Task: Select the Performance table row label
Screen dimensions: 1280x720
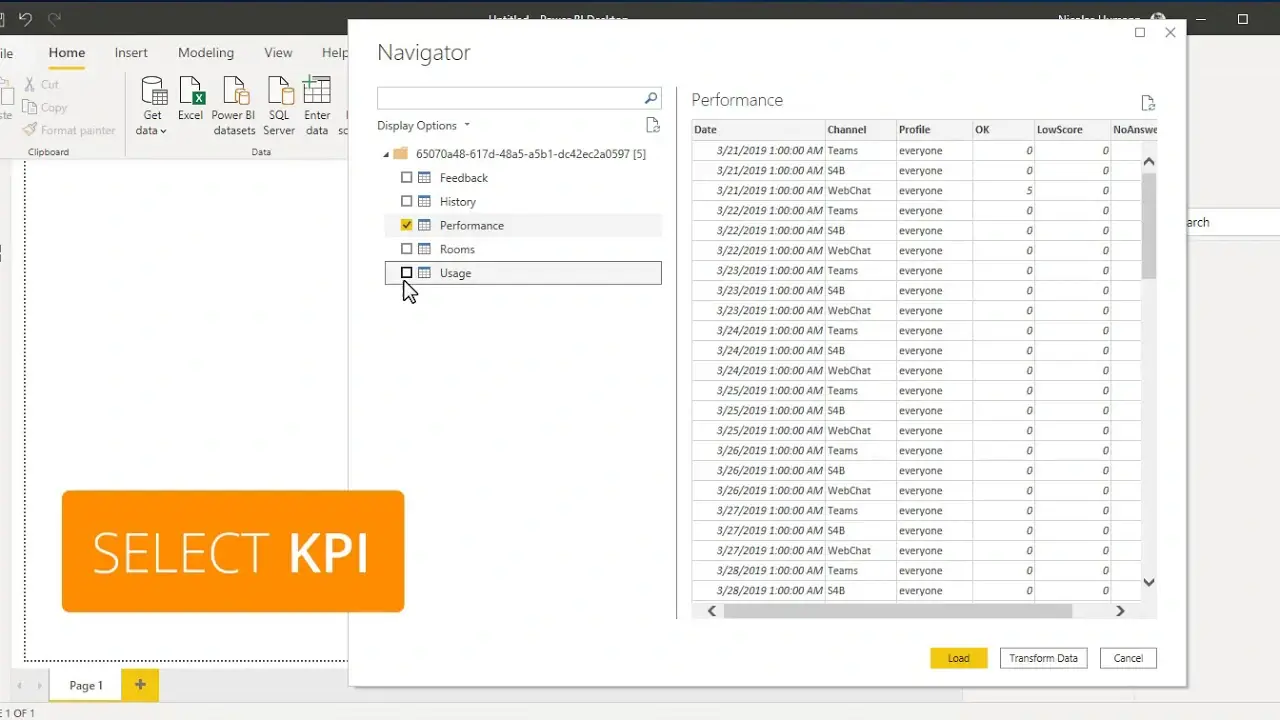Action: pos(472,225)
